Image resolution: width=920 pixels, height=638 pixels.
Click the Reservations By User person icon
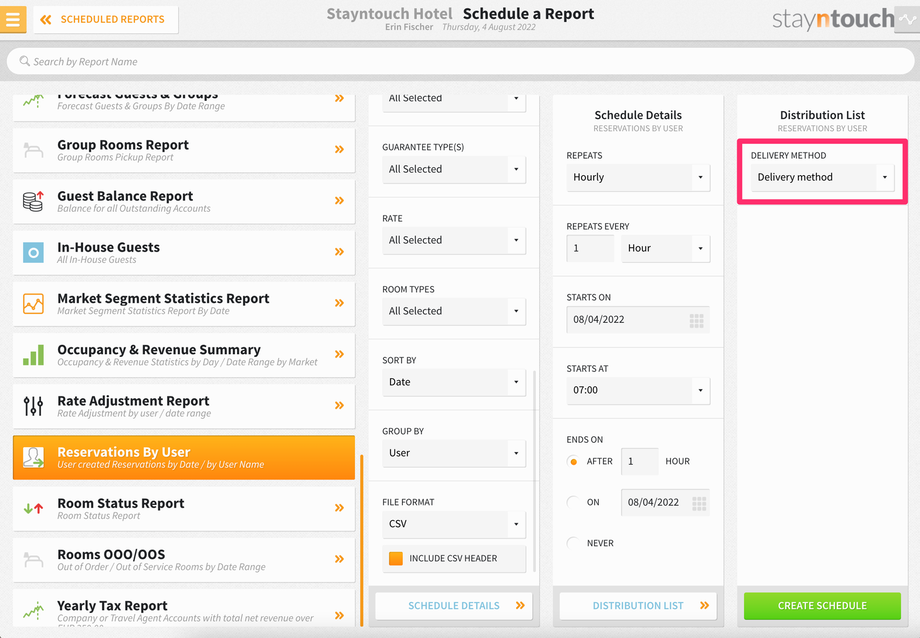coord(33,457)
